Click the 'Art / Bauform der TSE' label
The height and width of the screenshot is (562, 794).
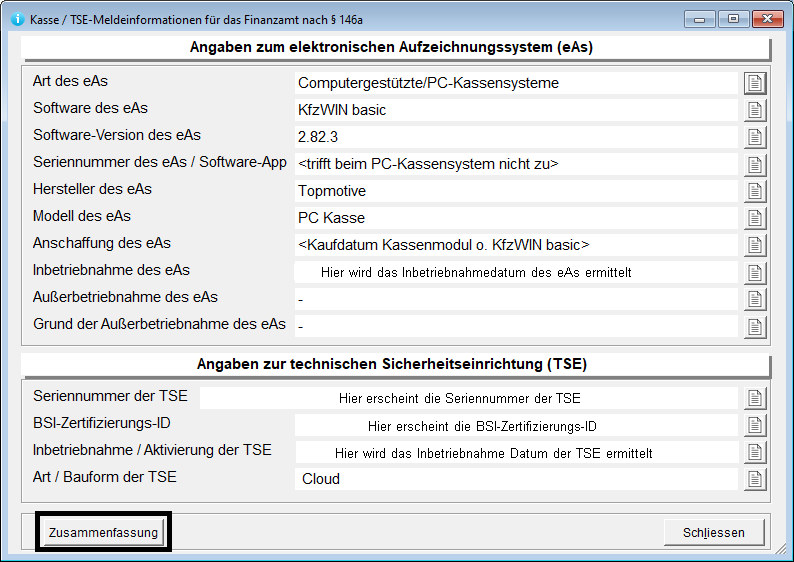pos(105,477)
